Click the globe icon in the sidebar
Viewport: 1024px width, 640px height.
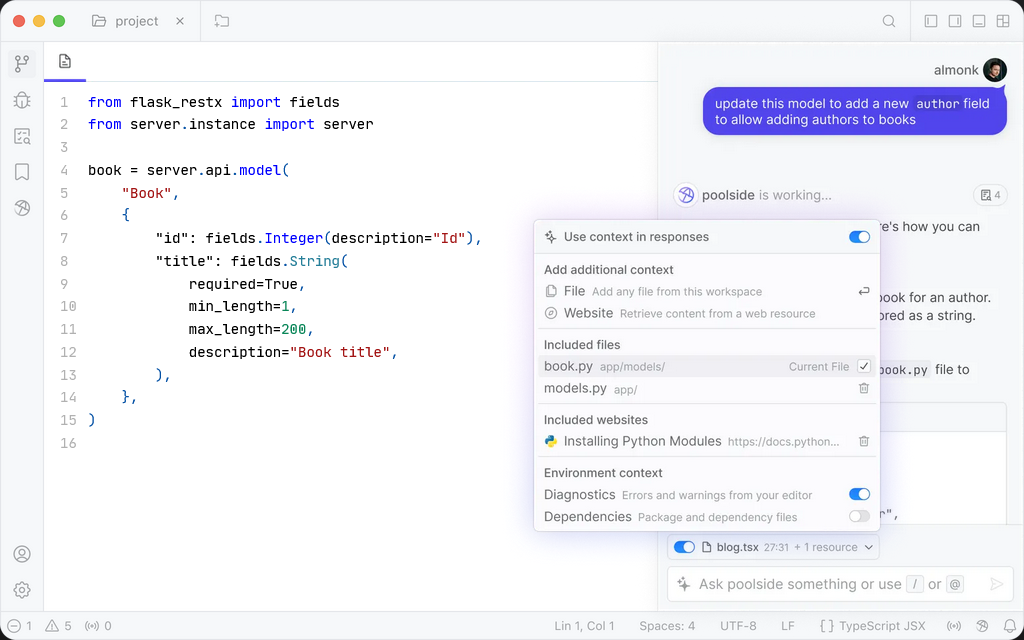point(22,208)
